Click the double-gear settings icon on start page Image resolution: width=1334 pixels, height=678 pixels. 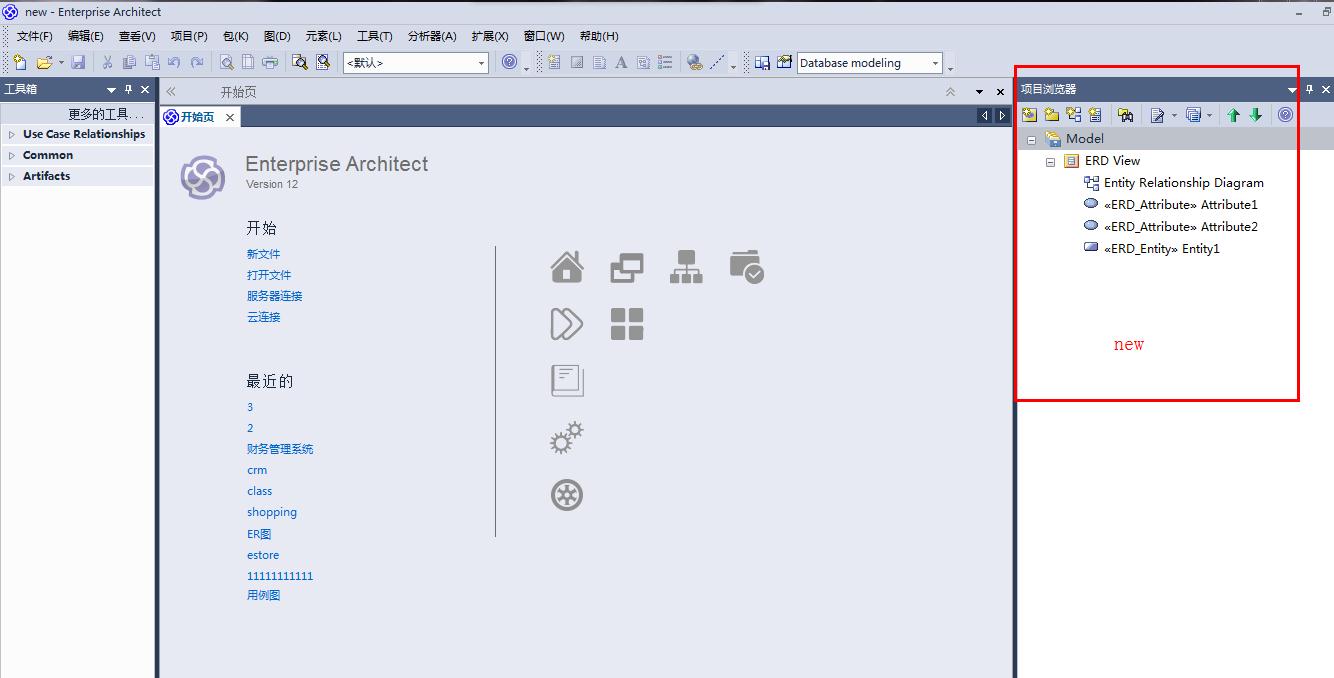(567, 438)
